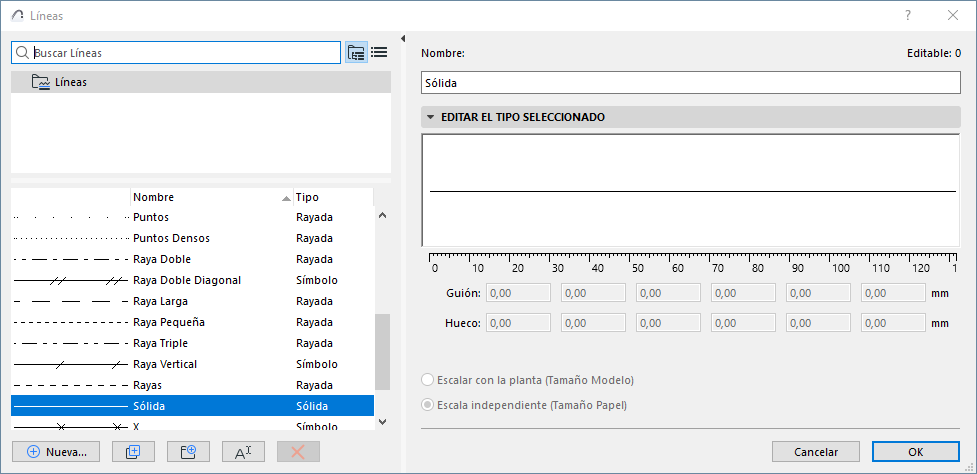Select the Puntos line type row
Viewport: 977px width, 474px height.
pos(193,217)
